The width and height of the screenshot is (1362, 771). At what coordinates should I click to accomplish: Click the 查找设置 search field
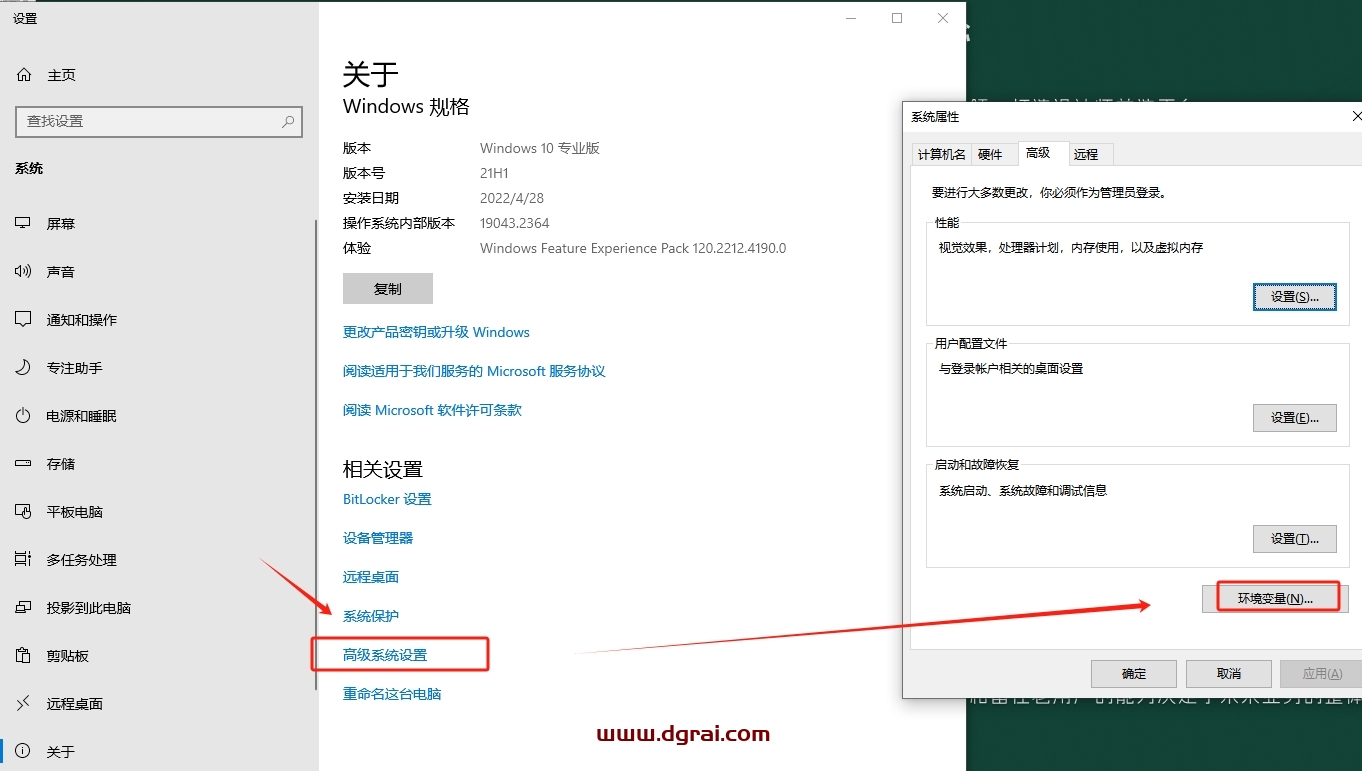159,121
